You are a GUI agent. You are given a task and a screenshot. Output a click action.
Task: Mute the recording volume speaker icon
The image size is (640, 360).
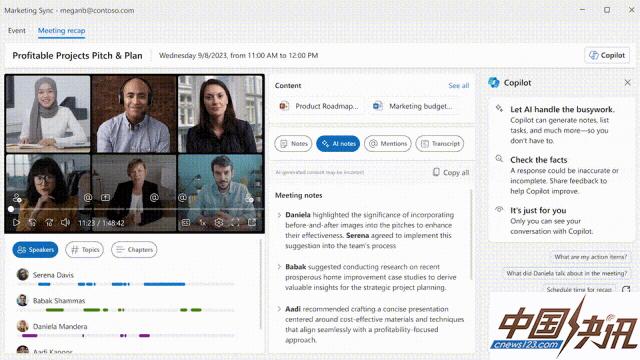[65, 223]
